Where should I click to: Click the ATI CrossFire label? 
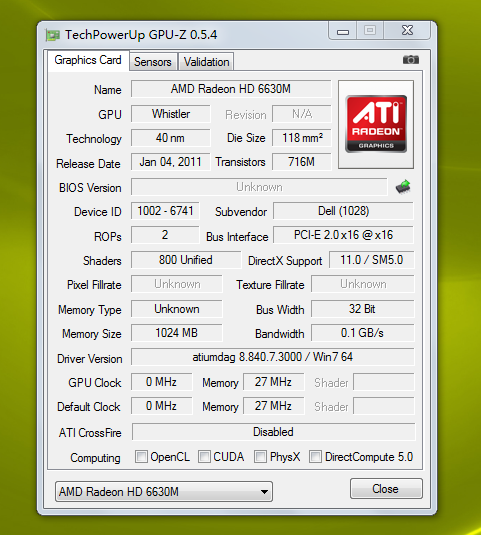[x=90, y=433]
